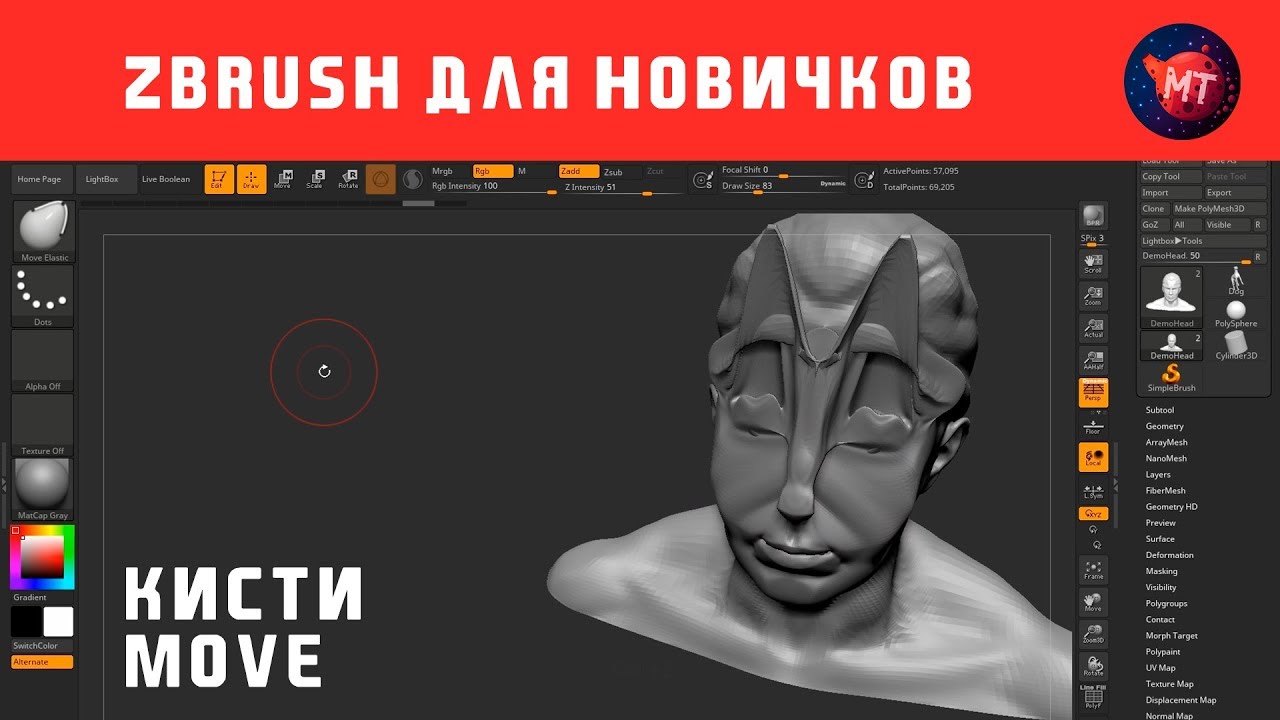Open the Home Page tab
The width and height of the screenshot is (1280, 720).
coord(39,179)
